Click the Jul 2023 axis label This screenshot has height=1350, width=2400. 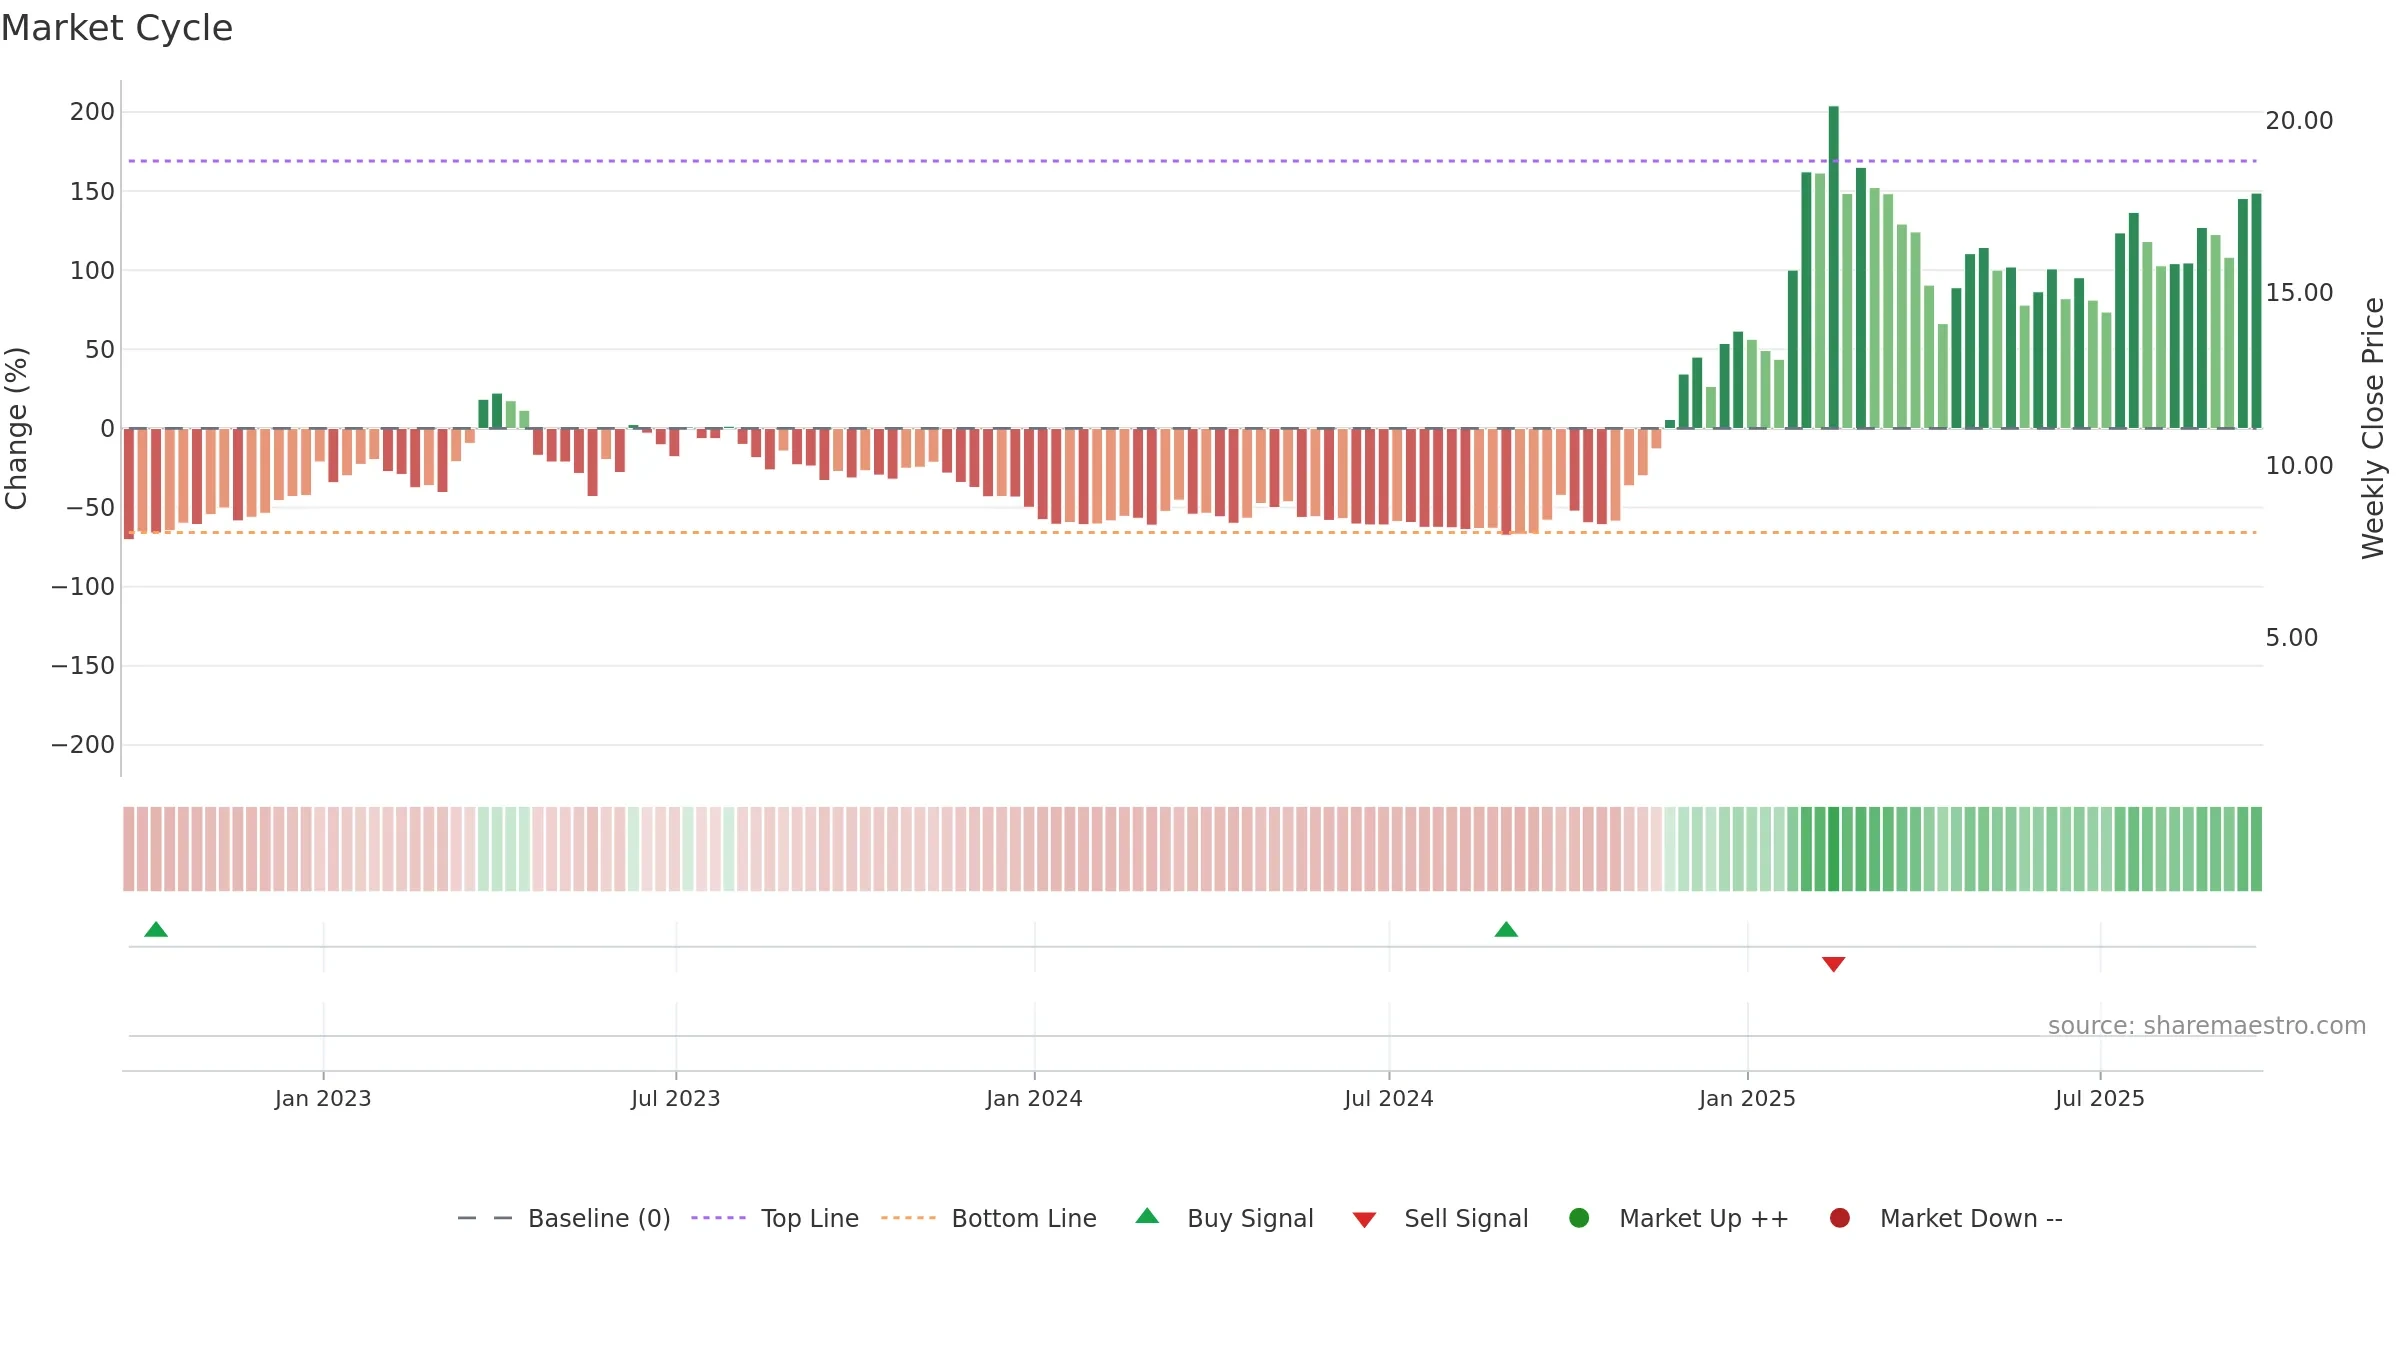(x=676, y=1099)
